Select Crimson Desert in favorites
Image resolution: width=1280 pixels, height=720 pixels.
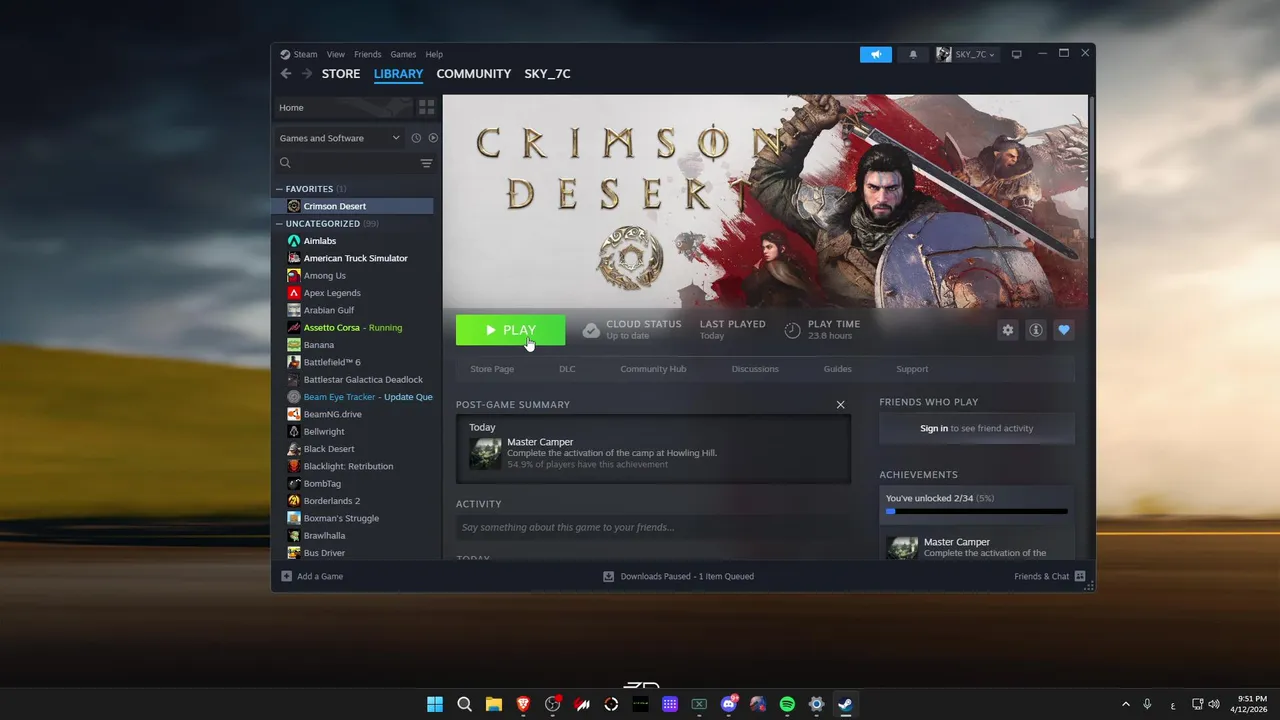[x=355, y=206]
